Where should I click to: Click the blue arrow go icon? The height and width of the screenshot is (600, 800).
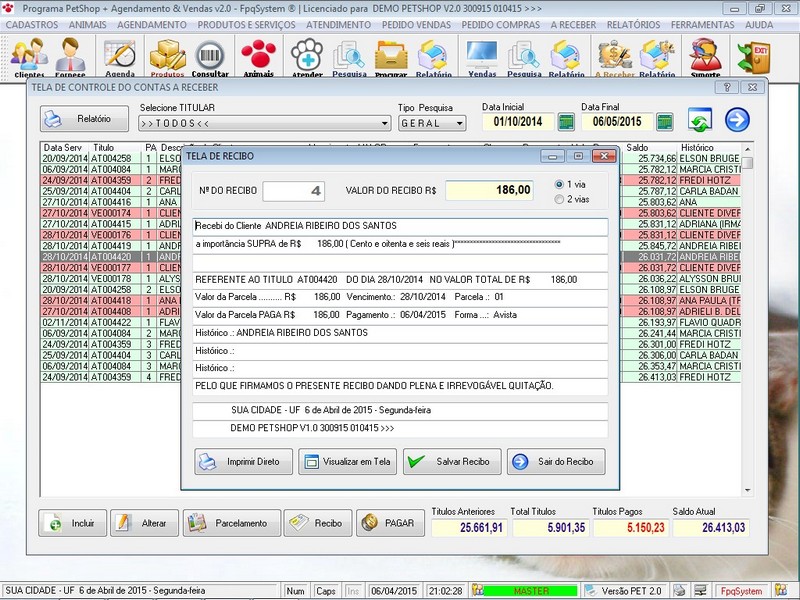pos(737,120)
